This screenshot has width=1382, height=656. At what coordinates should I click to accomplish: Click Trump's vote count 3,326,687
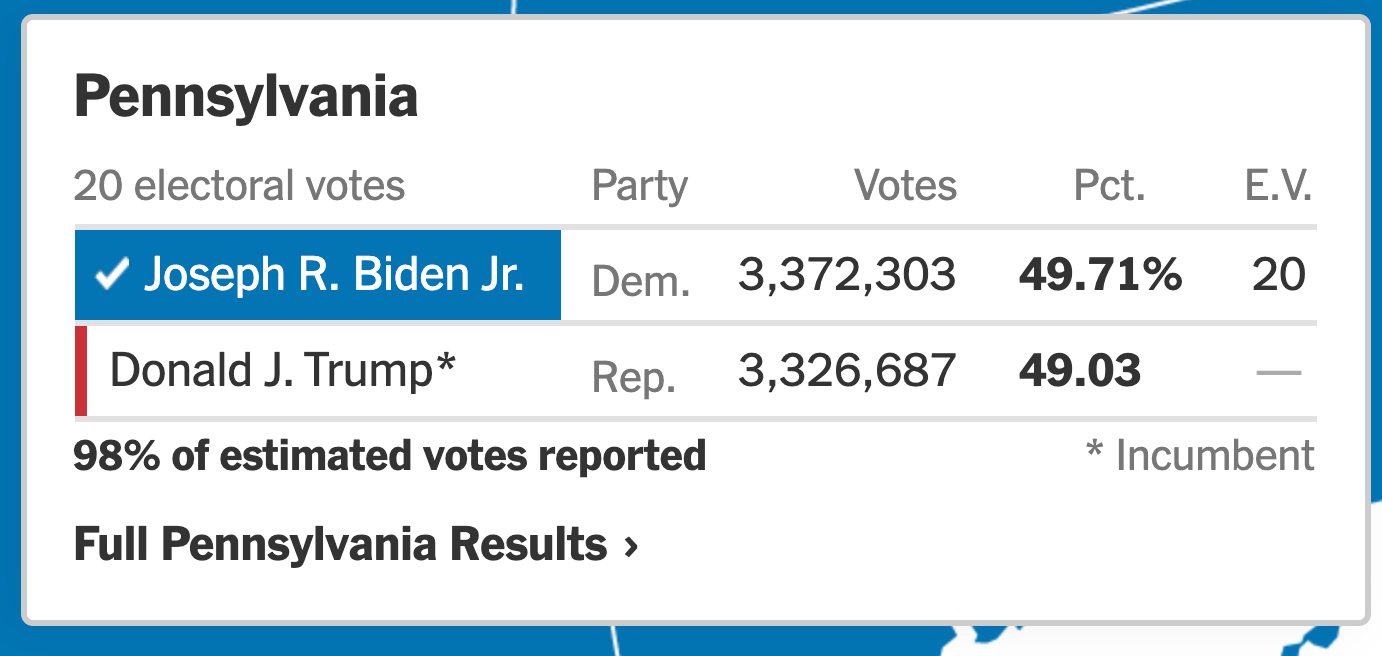(x=847, y=370)
